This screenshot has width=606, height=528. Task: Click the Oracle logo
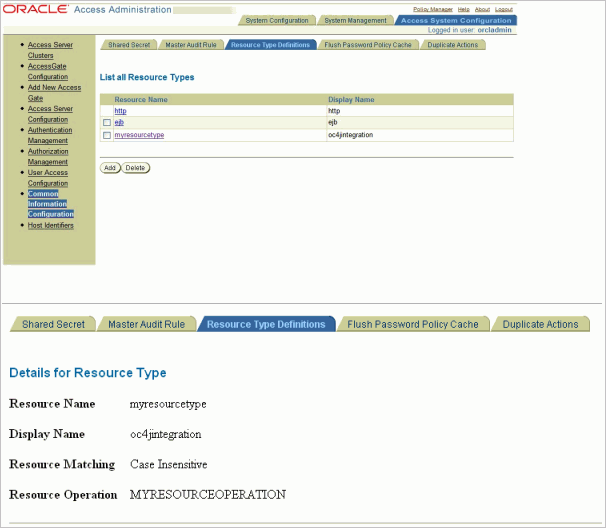point(36,9)
